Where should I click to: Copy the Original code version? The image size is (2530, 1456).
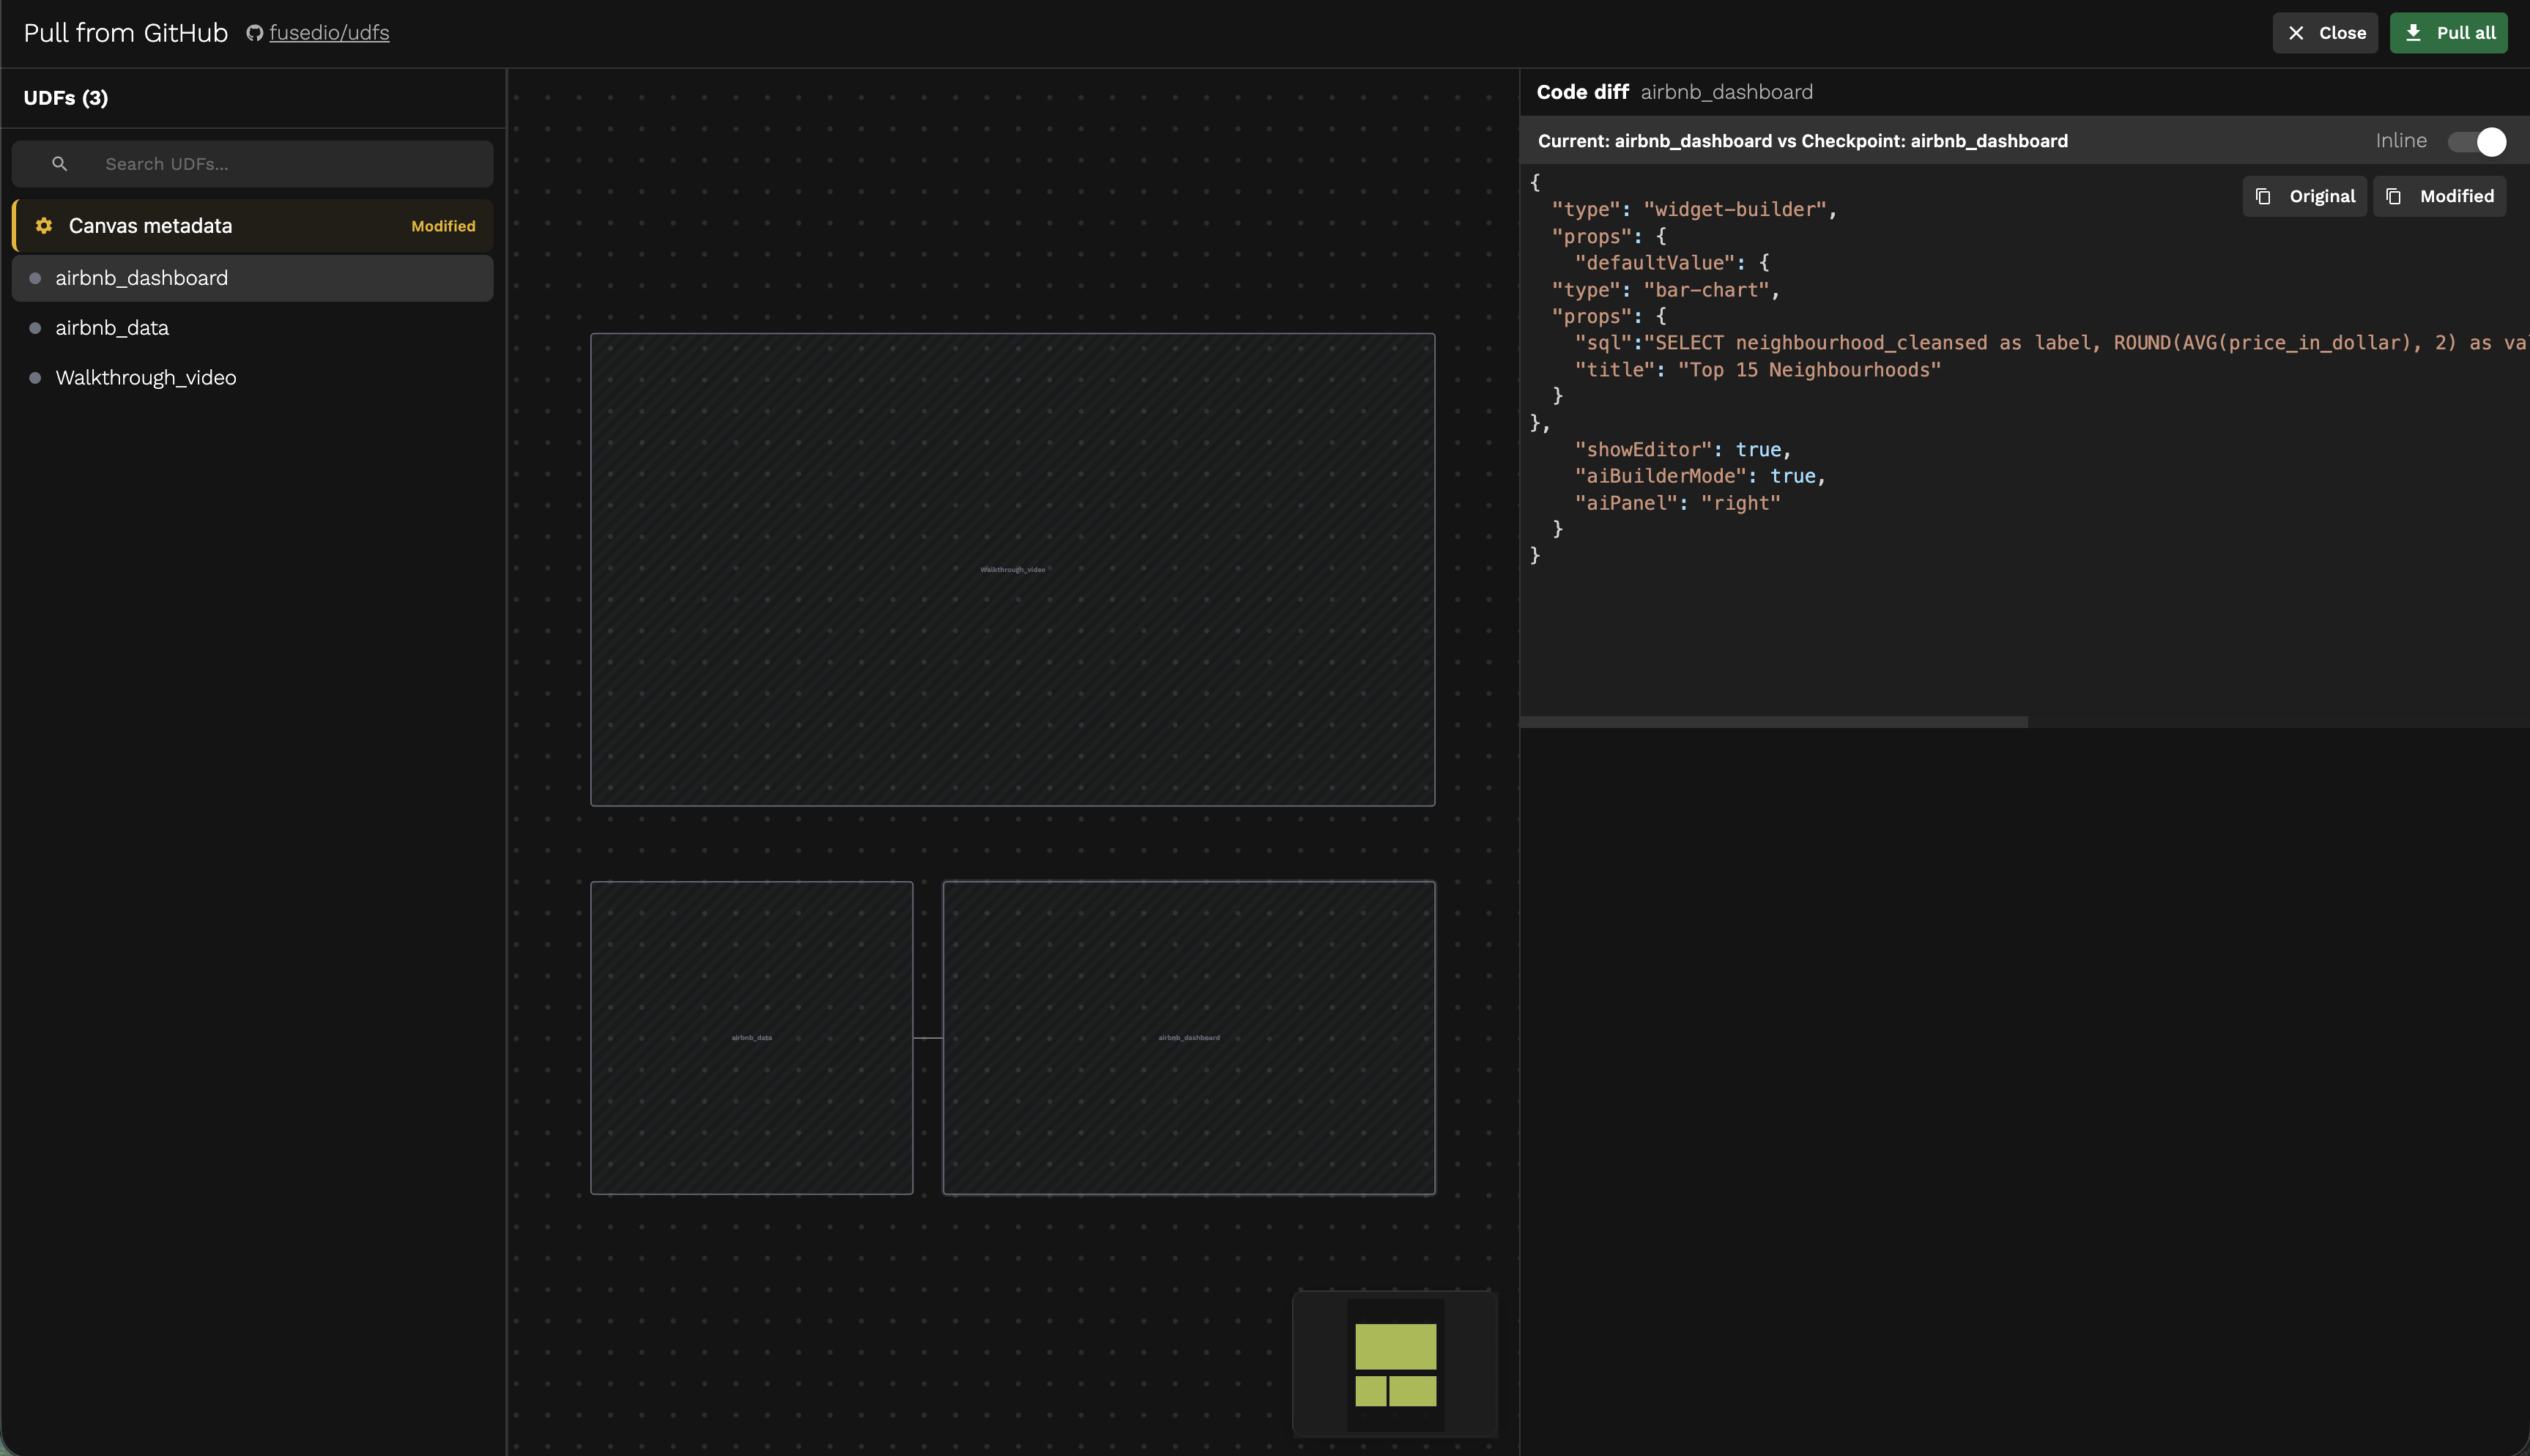click(2304, 196)
